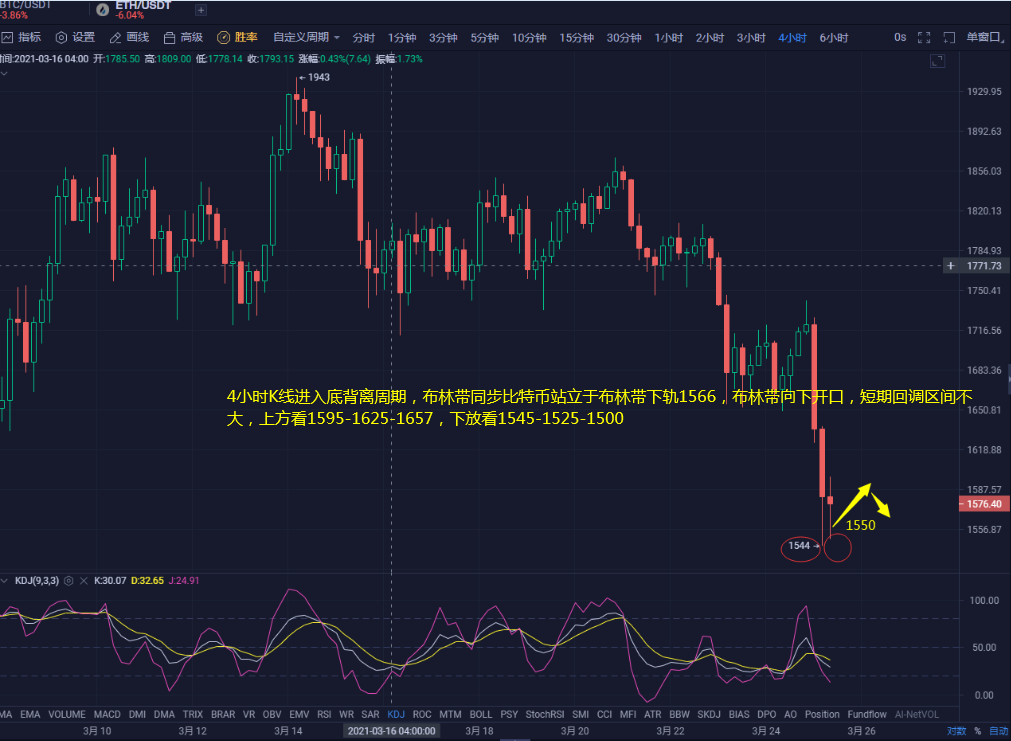
Task: Enable the MACD indicator
Action: pyautogui.click(x=107, y=714)
